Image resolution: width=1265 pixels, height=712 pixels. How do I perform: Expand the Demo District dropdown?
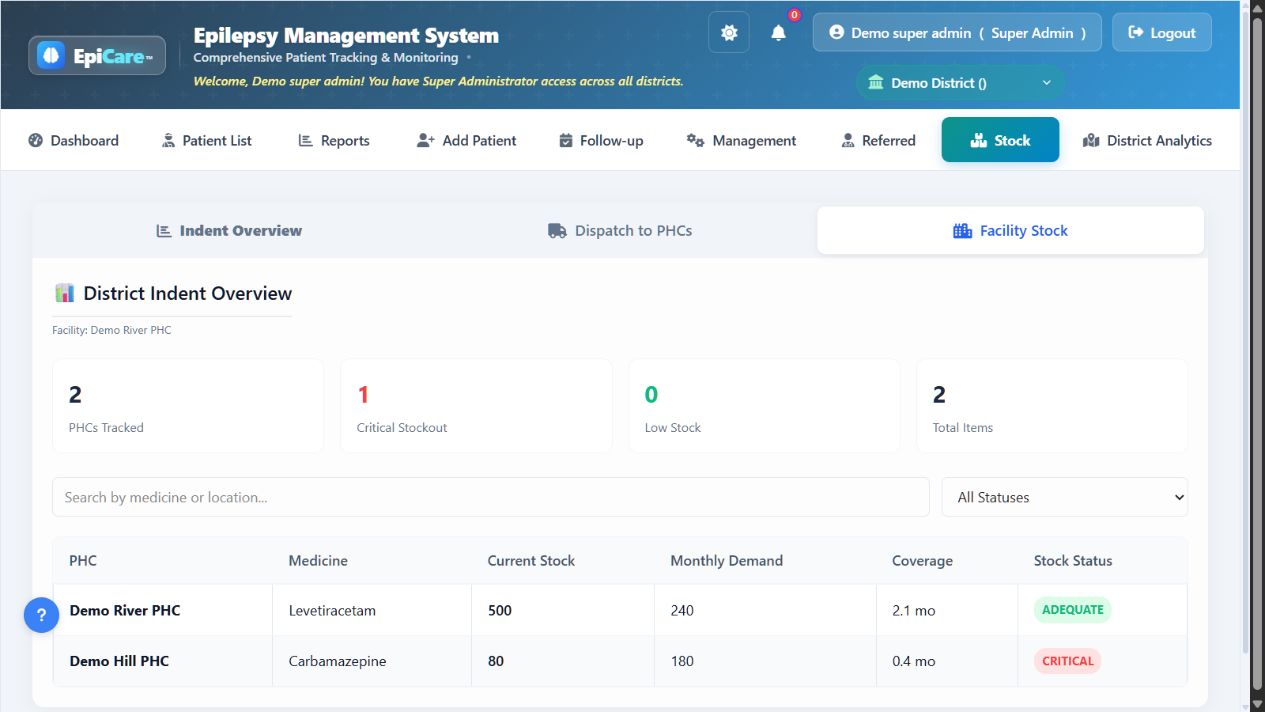pos(960,82)
